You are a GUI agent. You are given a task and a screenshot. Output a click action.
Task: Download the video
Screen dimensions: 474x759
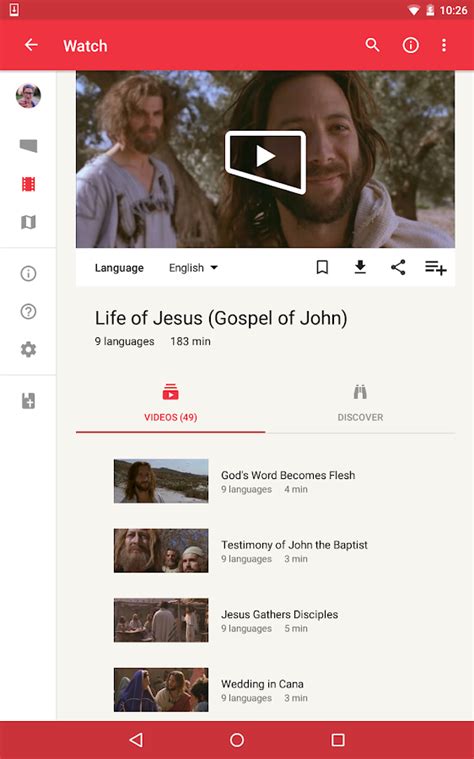[x=360, y=267]
